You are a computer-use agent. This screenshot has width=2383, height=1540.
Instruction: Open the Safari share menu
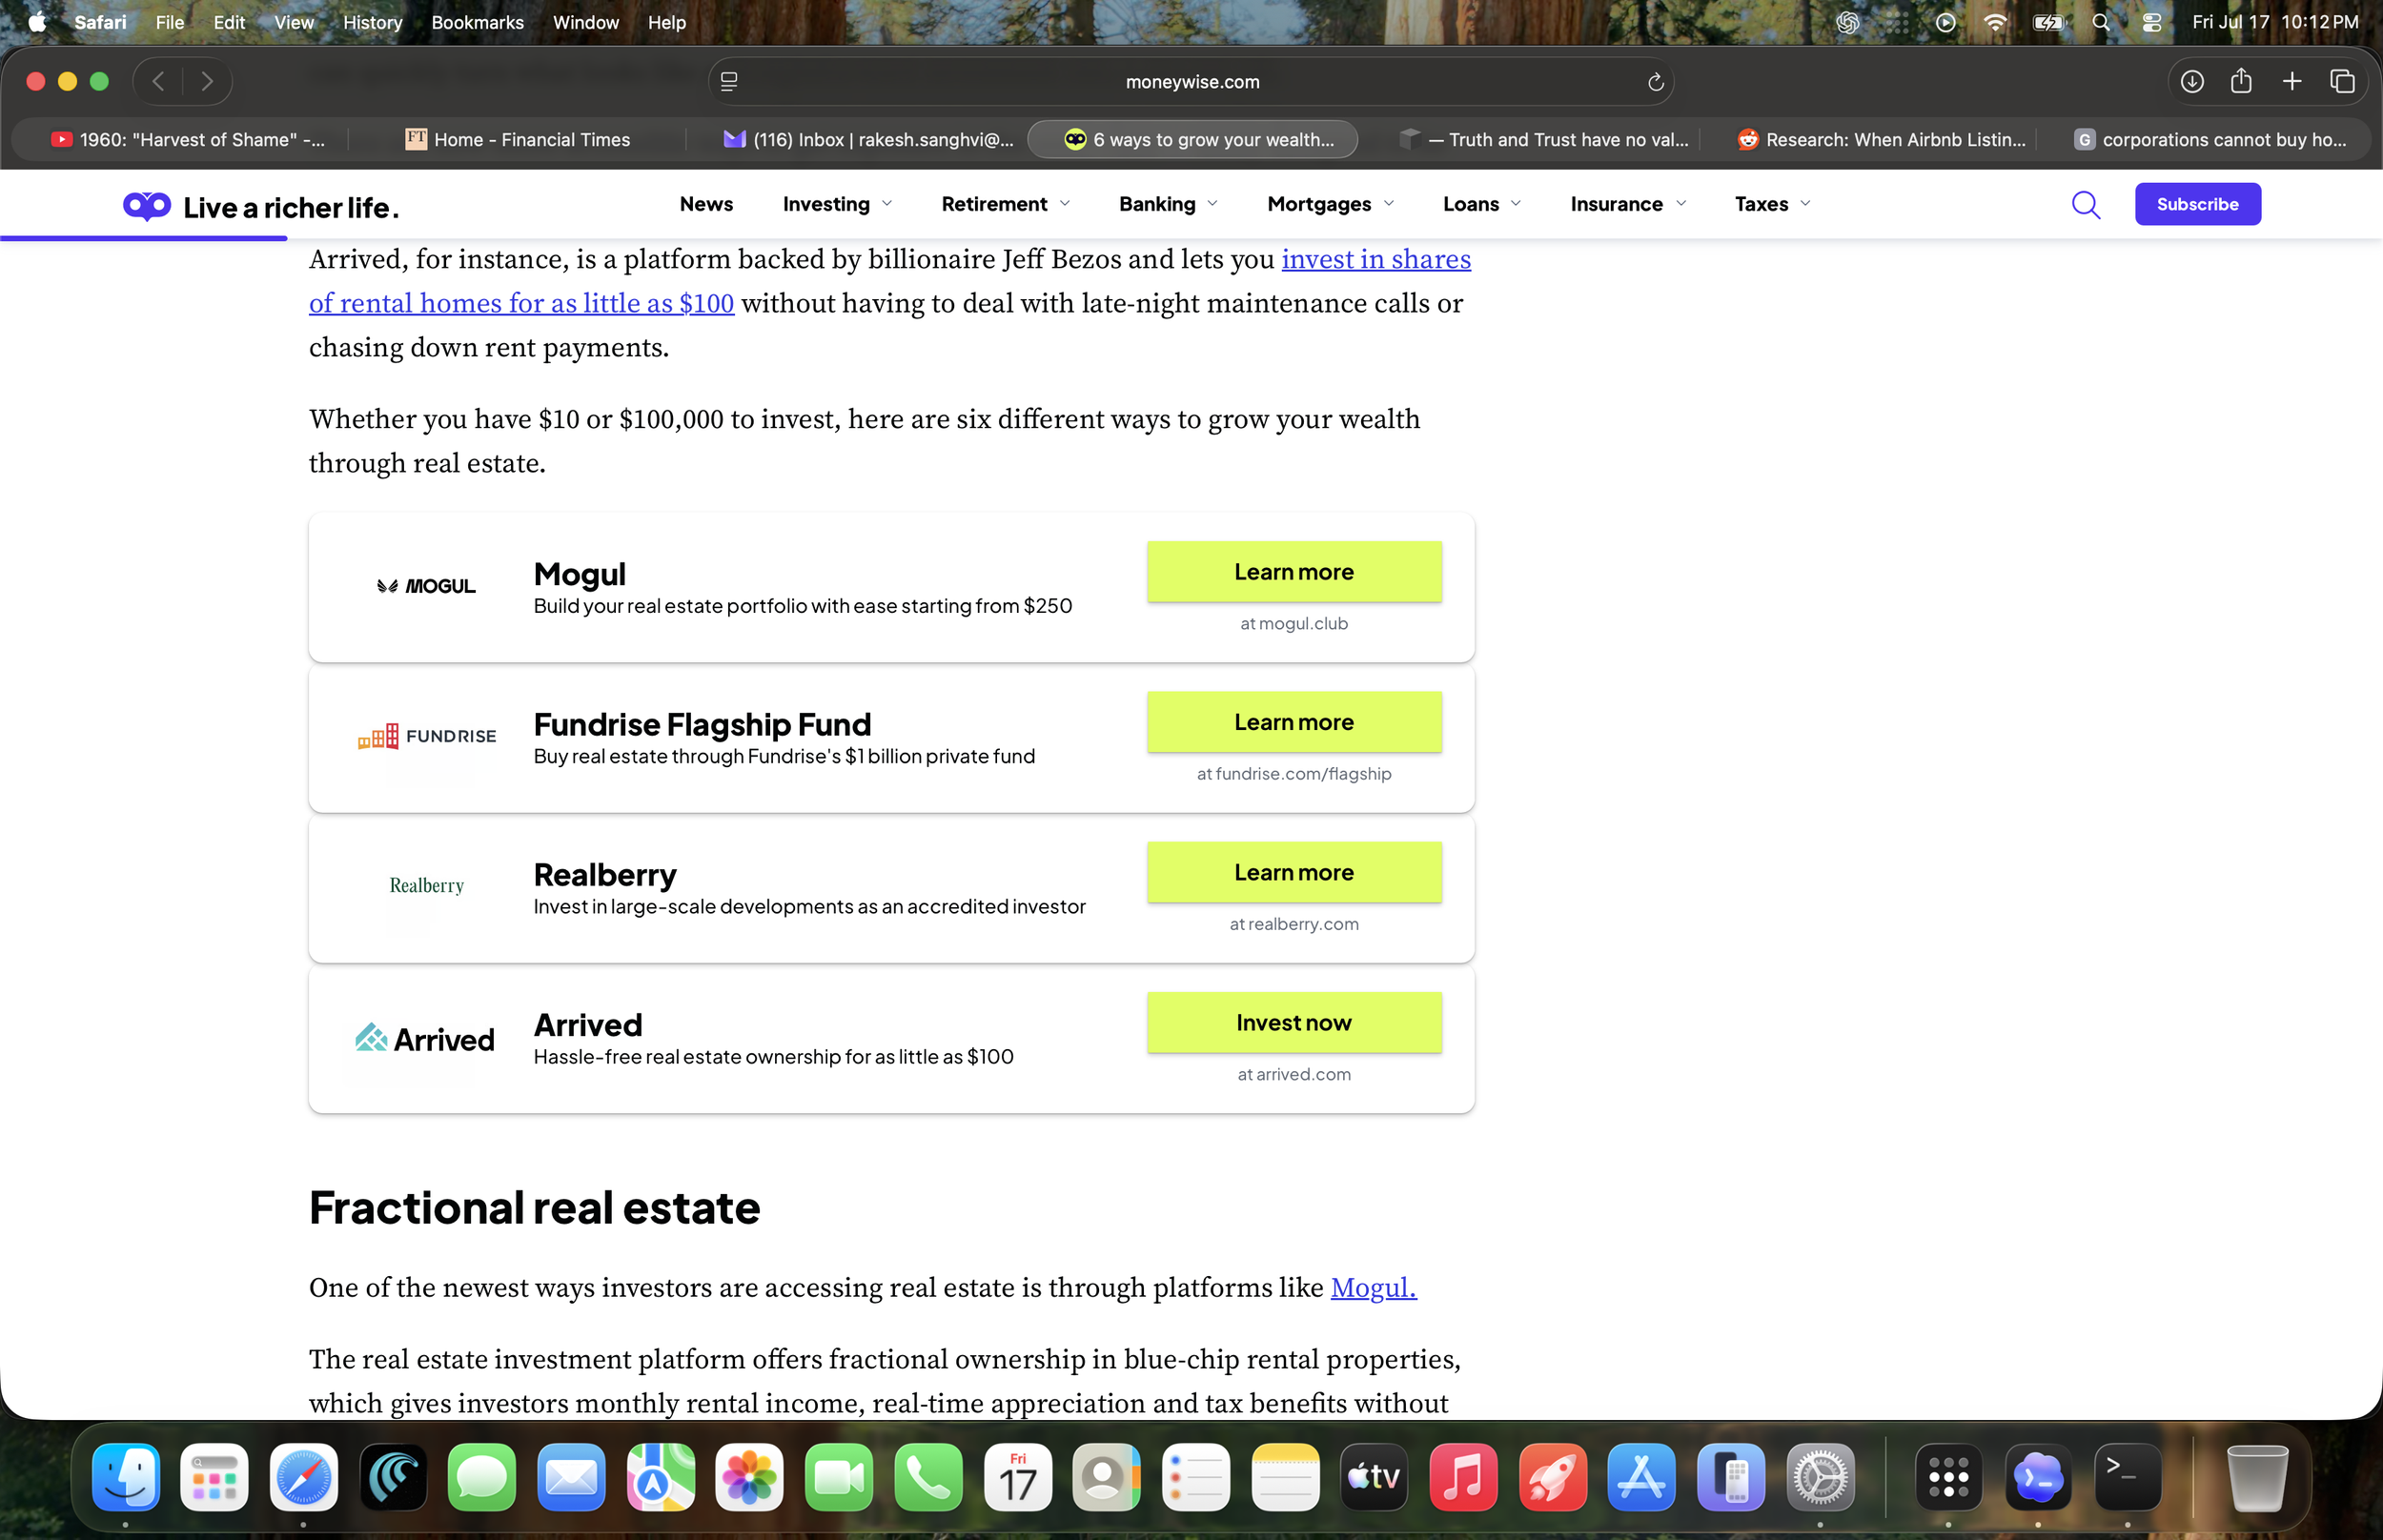pyautogui.click(x=2241, y=81)
